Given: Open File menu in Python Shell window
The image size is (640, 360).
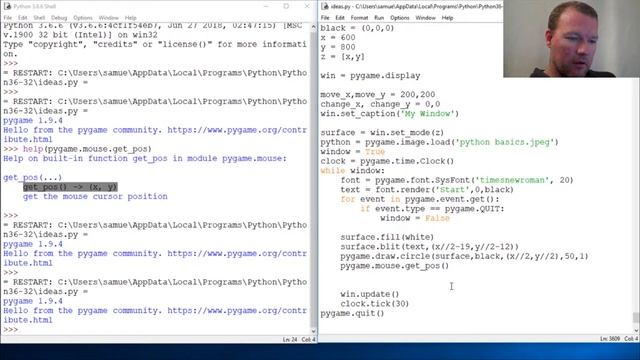Looking at the screenshot, I should (8, 18).
